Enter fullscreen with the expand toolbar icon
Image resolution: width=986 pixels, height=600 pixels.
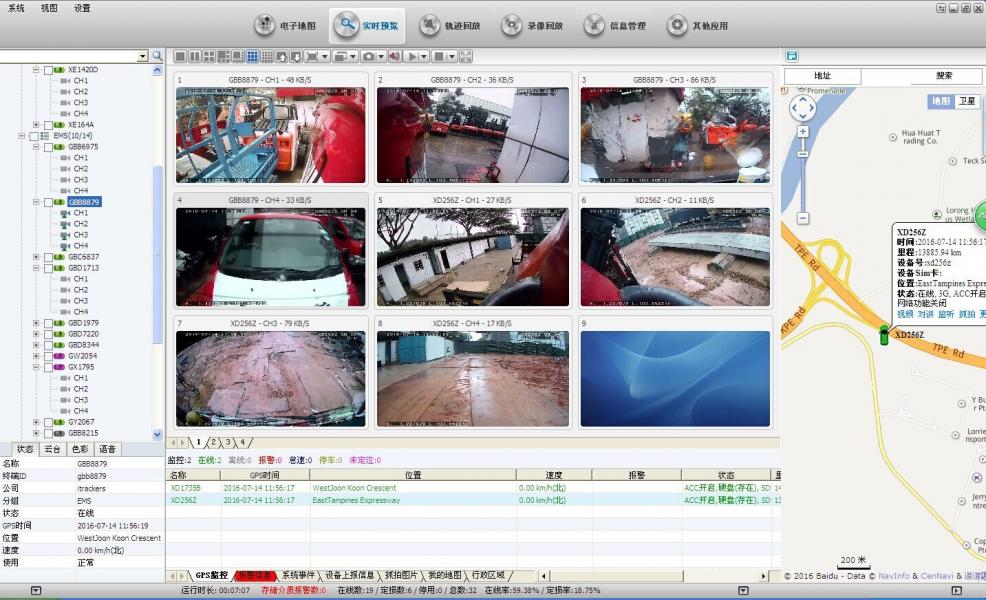pyautogui.click(x=465, y=57)
